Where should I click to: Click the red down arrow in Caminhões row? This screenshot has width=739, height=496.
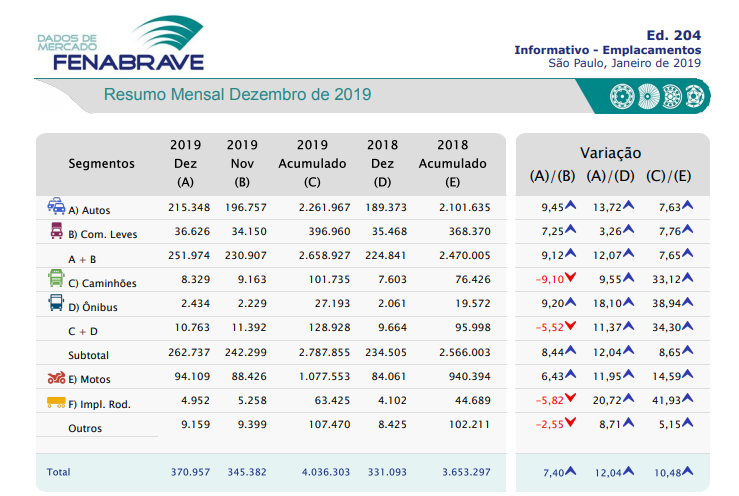571,279
